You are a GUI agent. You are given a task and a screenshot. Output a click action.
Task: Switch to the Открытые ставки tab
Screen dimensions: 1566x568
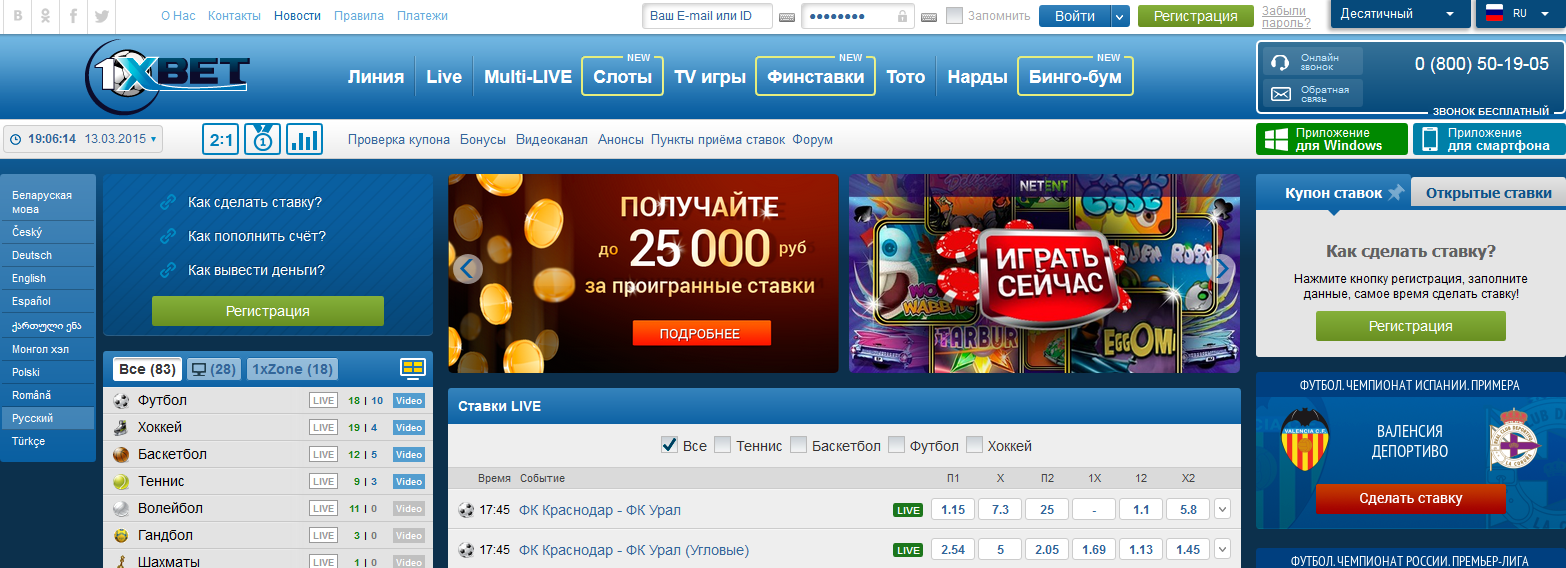click(x=1488, y=193)
